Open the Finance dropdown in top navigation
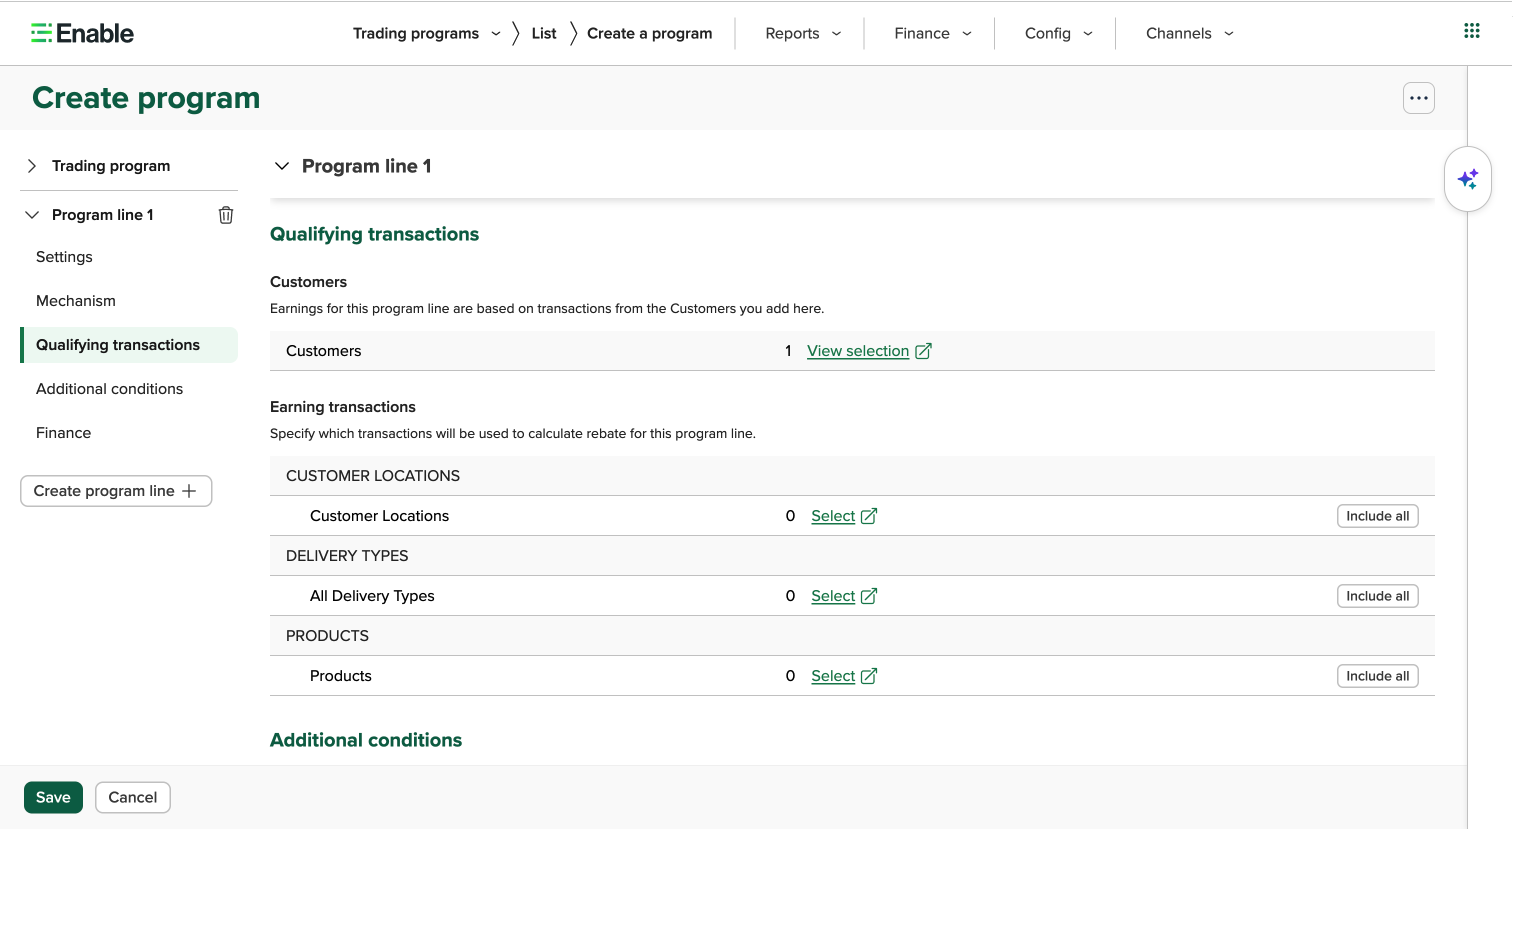The height and width of the screenshot is (927, 1513). pyautogui.click(x=933, y=33)
